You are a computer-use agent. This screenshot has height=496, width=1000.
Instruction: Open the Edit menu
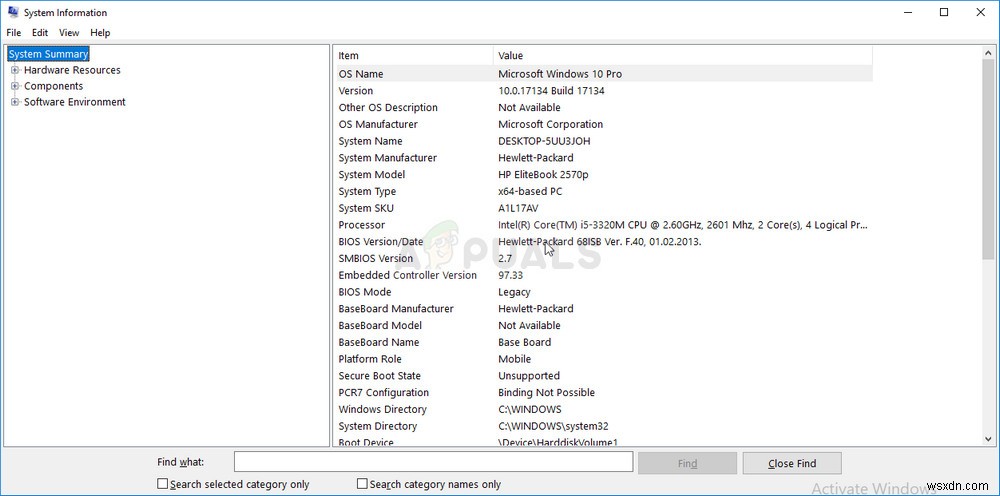pyautogui.click(x=40, y=33)
